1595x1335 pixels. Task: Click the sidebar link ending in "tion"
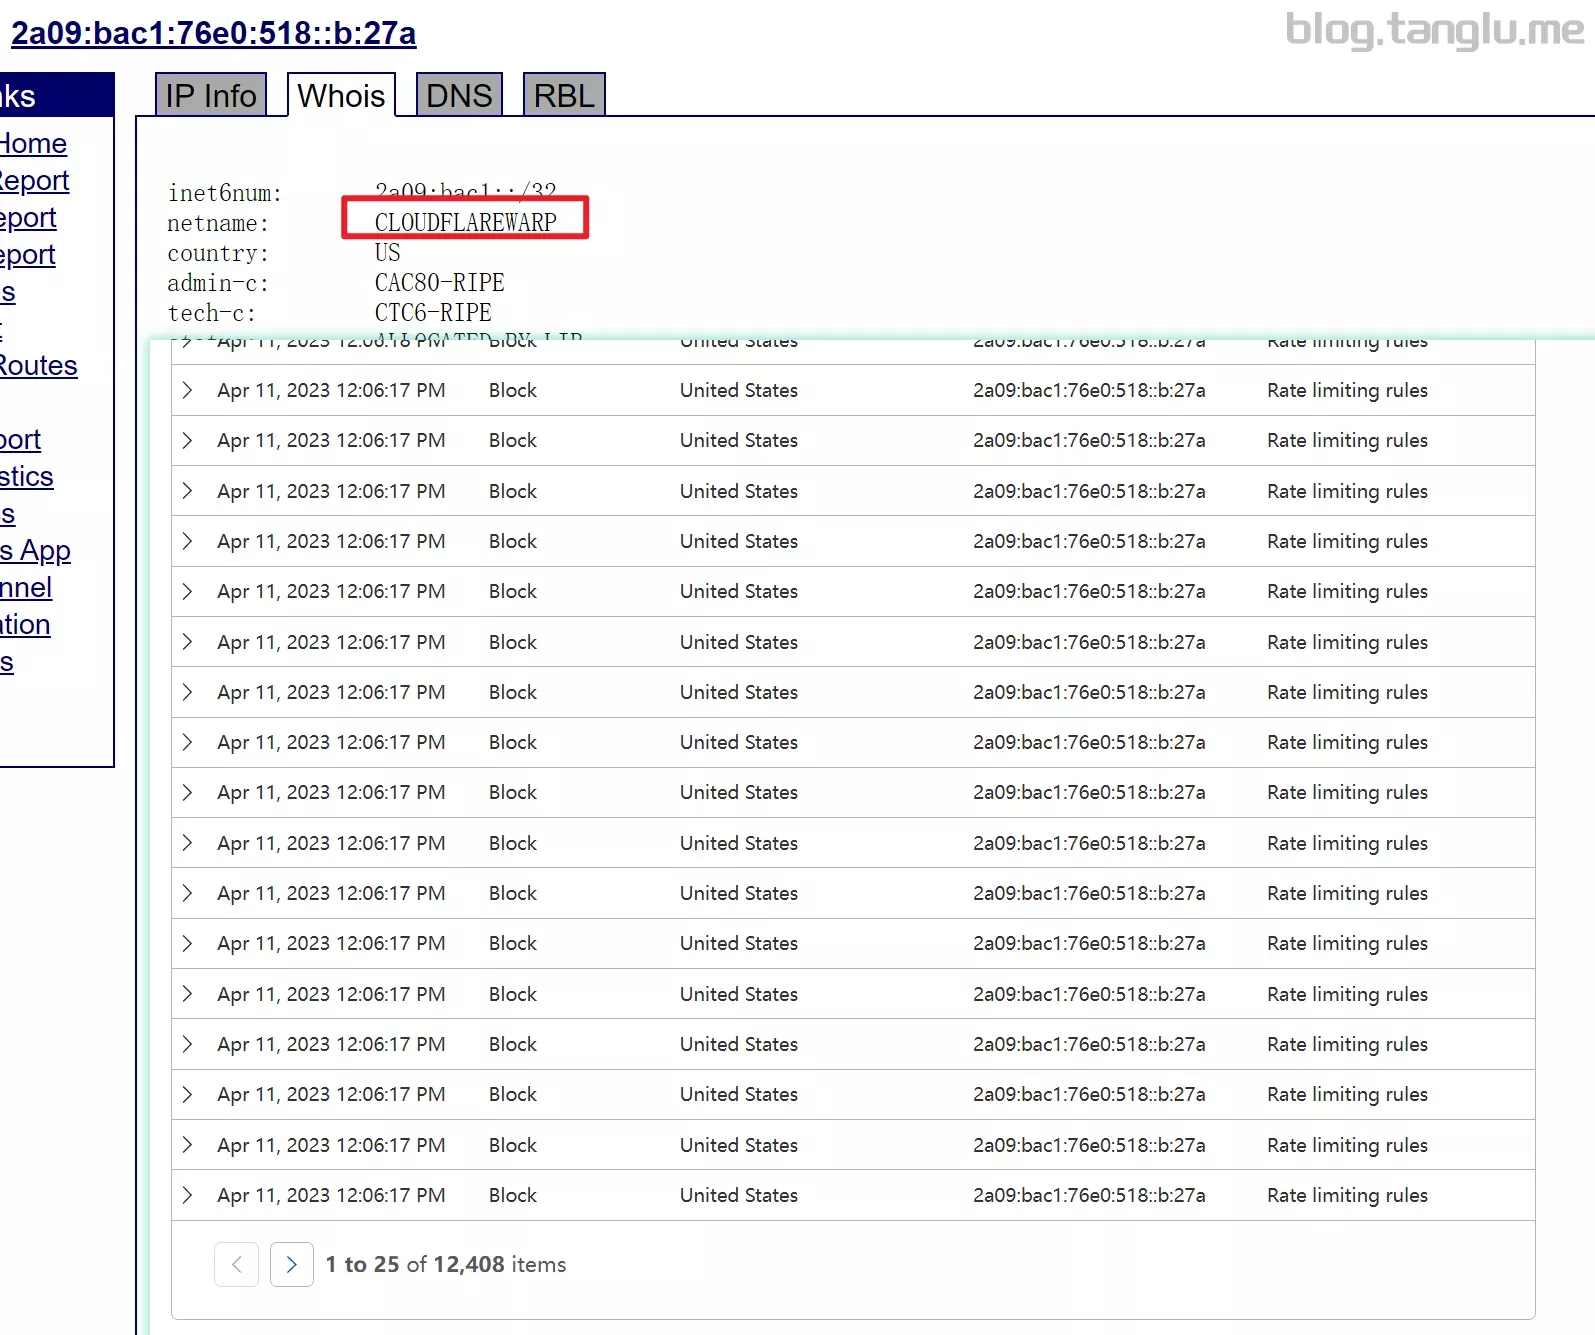tap(25, 625)
